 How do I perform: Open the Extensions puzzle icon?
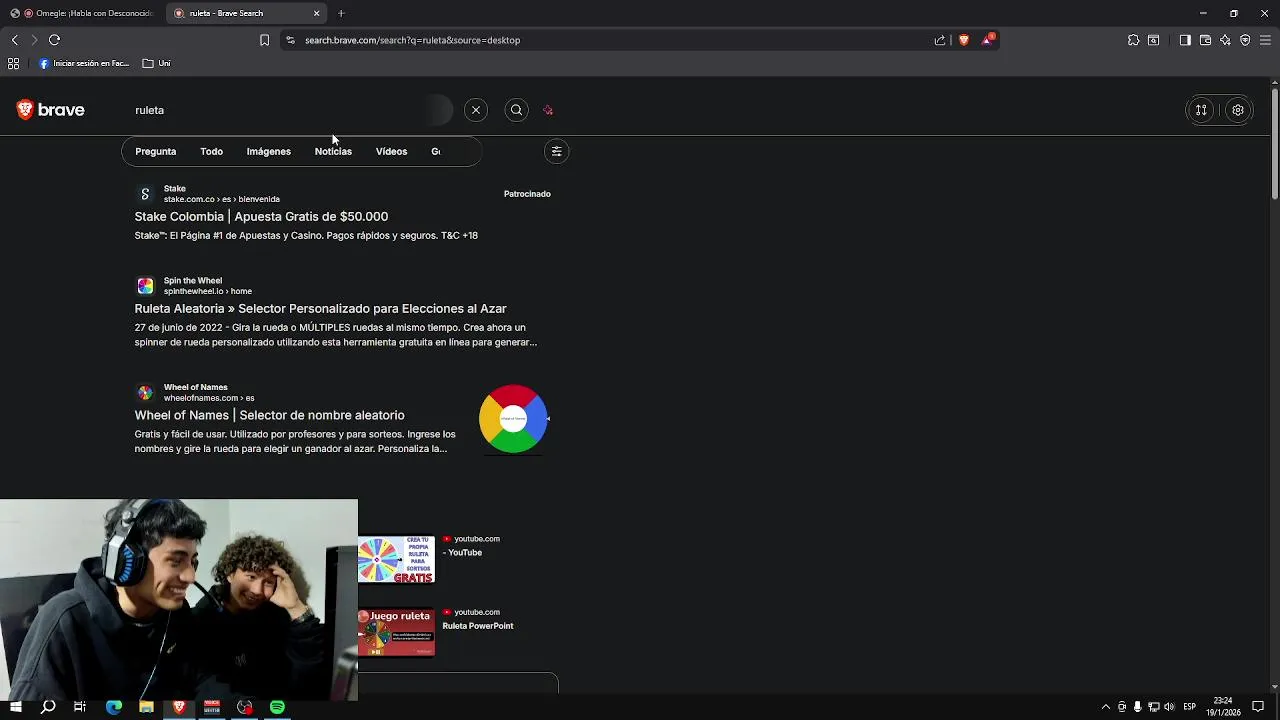1133,40
